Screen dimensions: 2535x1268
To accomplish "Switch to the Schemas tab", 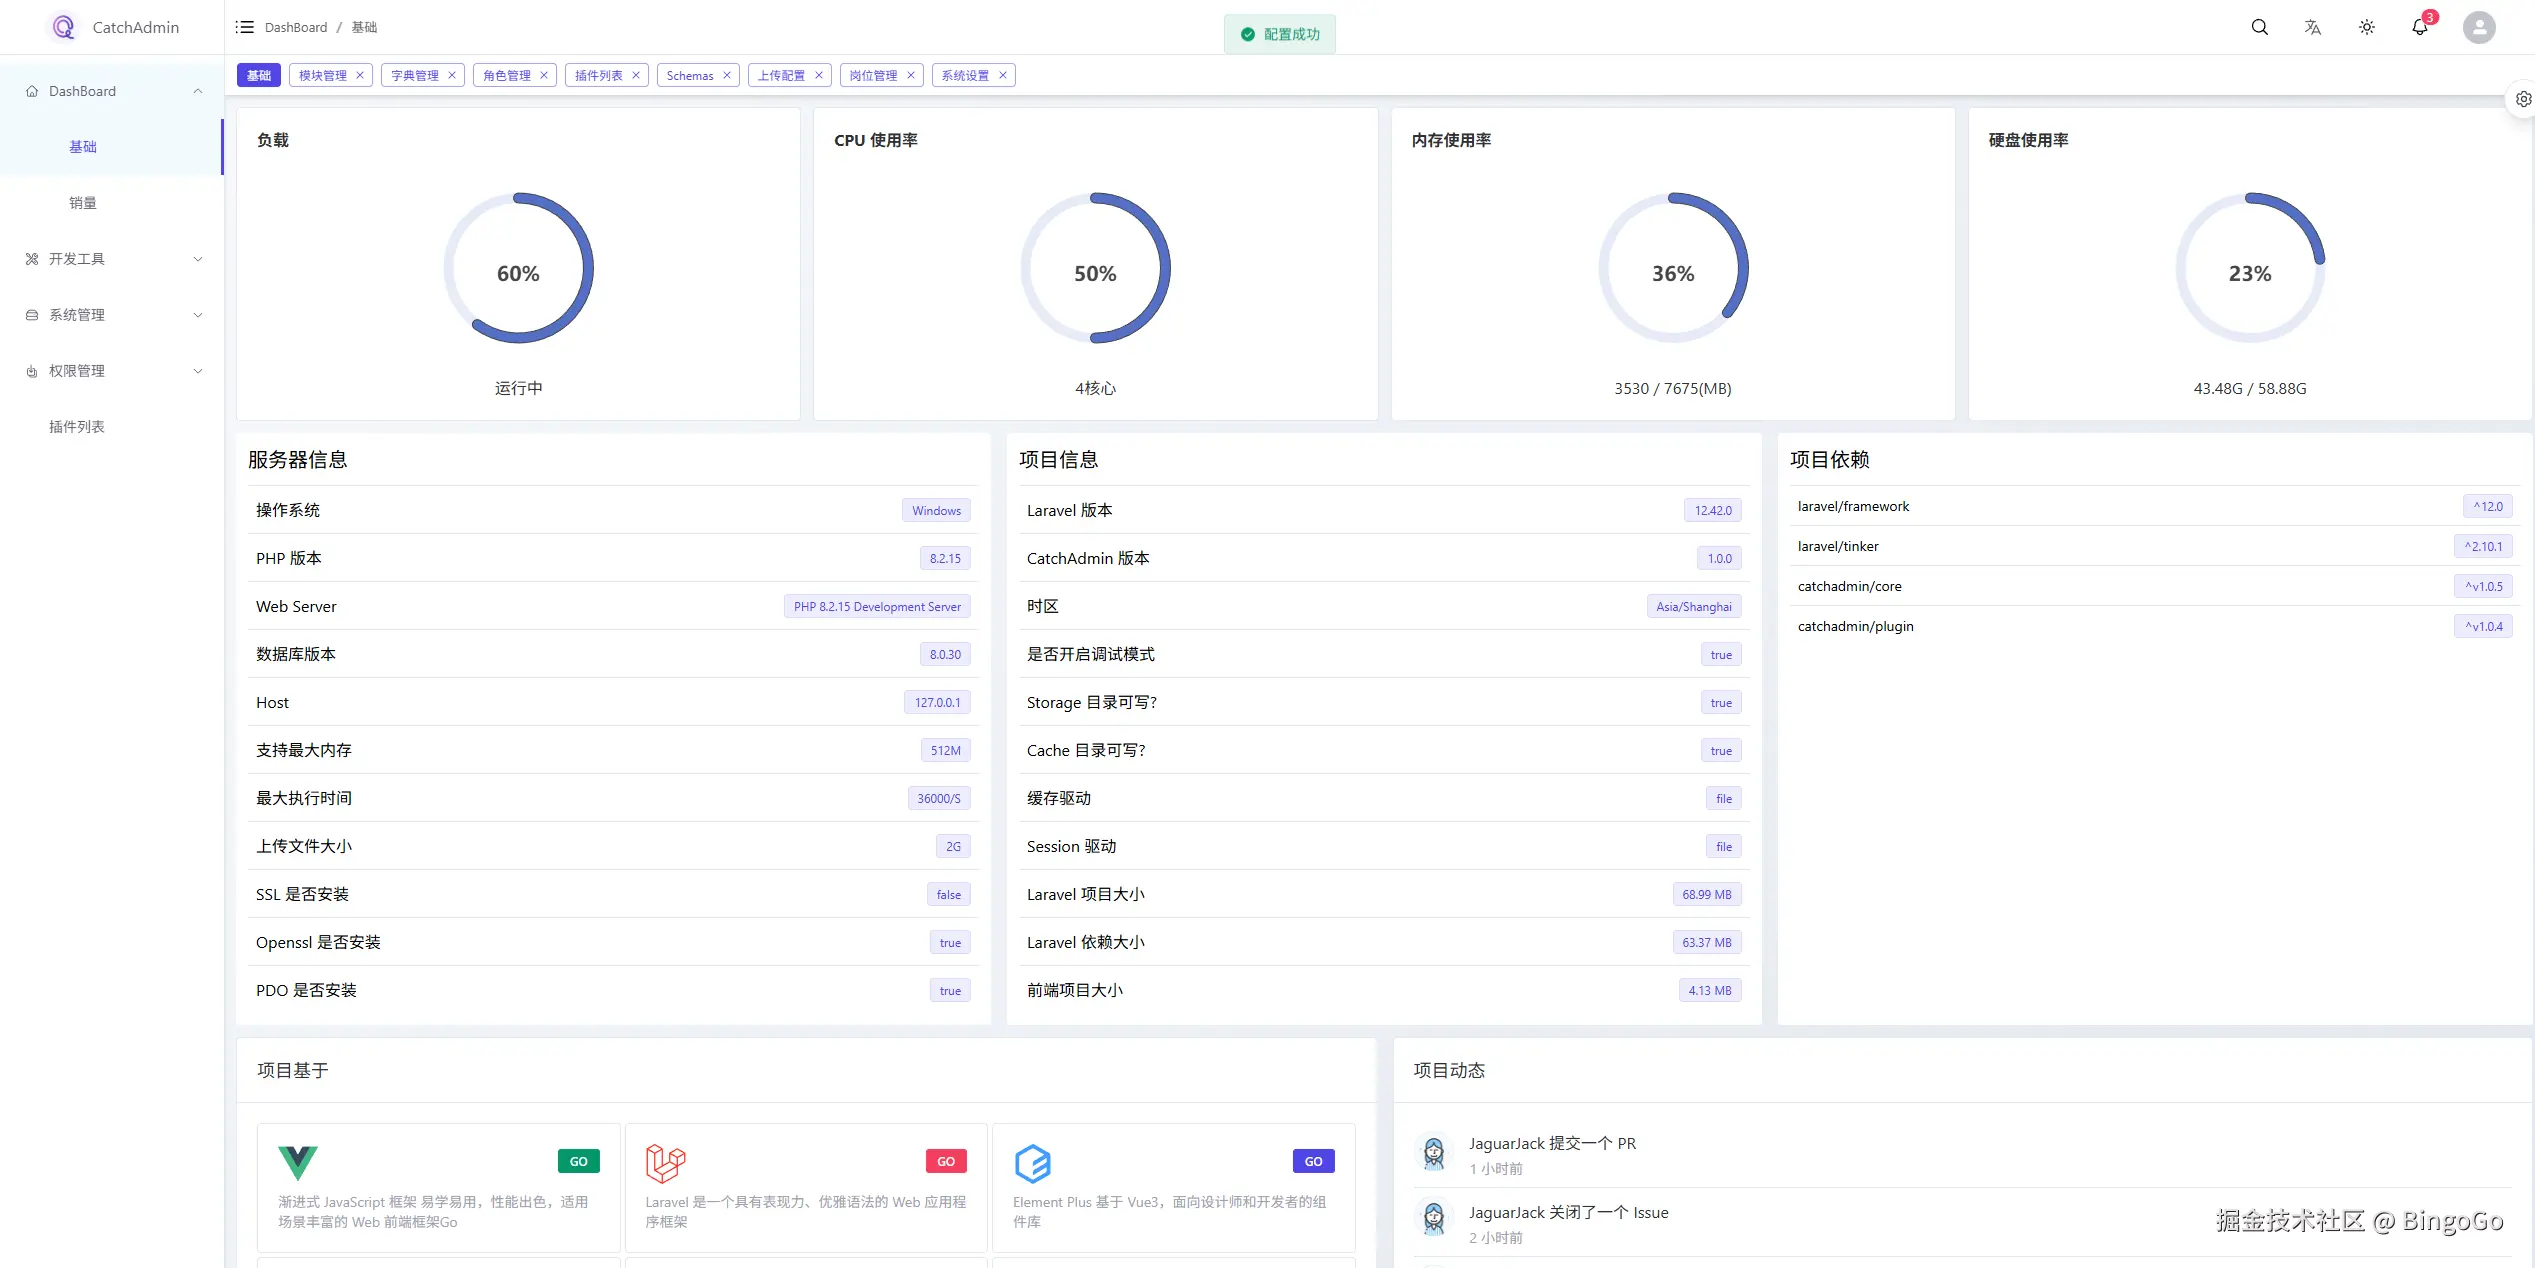I will click(691, 75).
